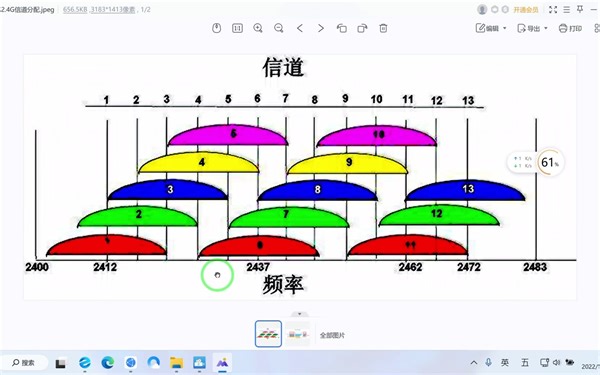Delete the current image with trash icon

tap(383, 28)
